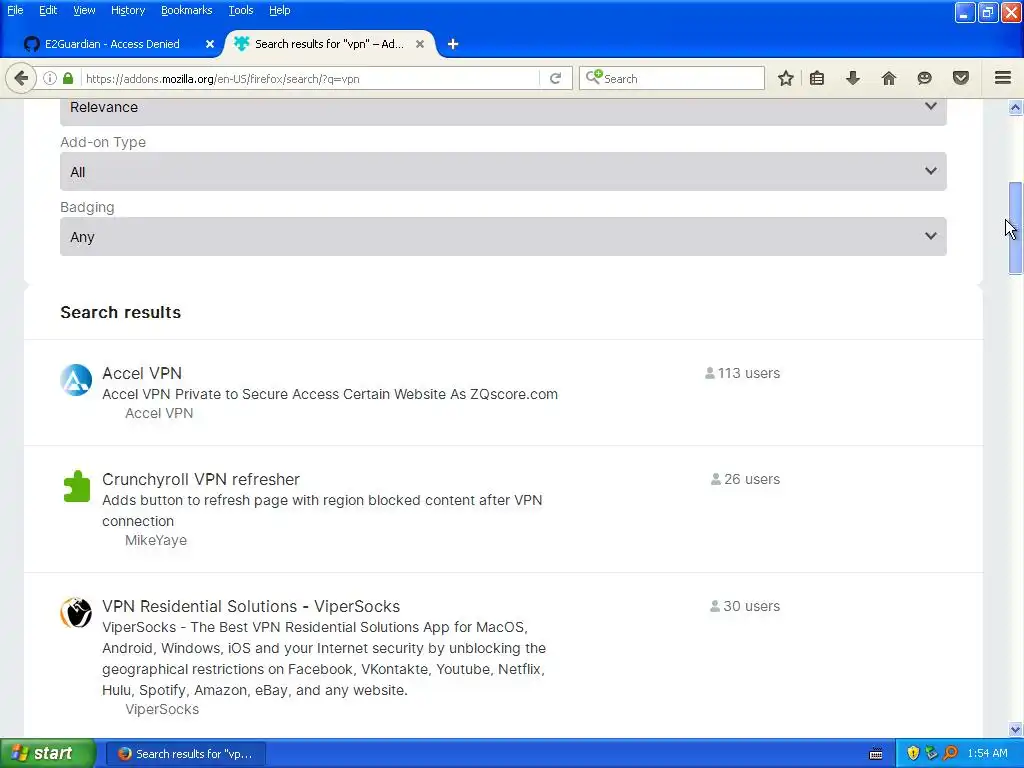Click the Search results heading

(x=120, y=312)
